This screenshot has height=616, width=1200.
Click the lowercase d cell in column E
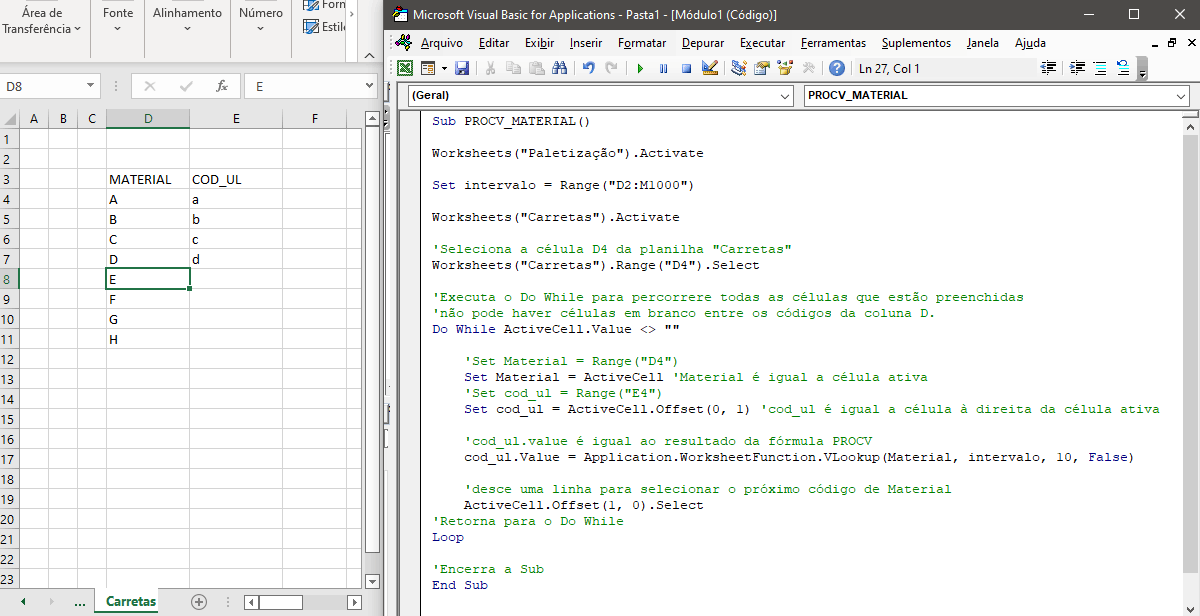click(236, 260)
